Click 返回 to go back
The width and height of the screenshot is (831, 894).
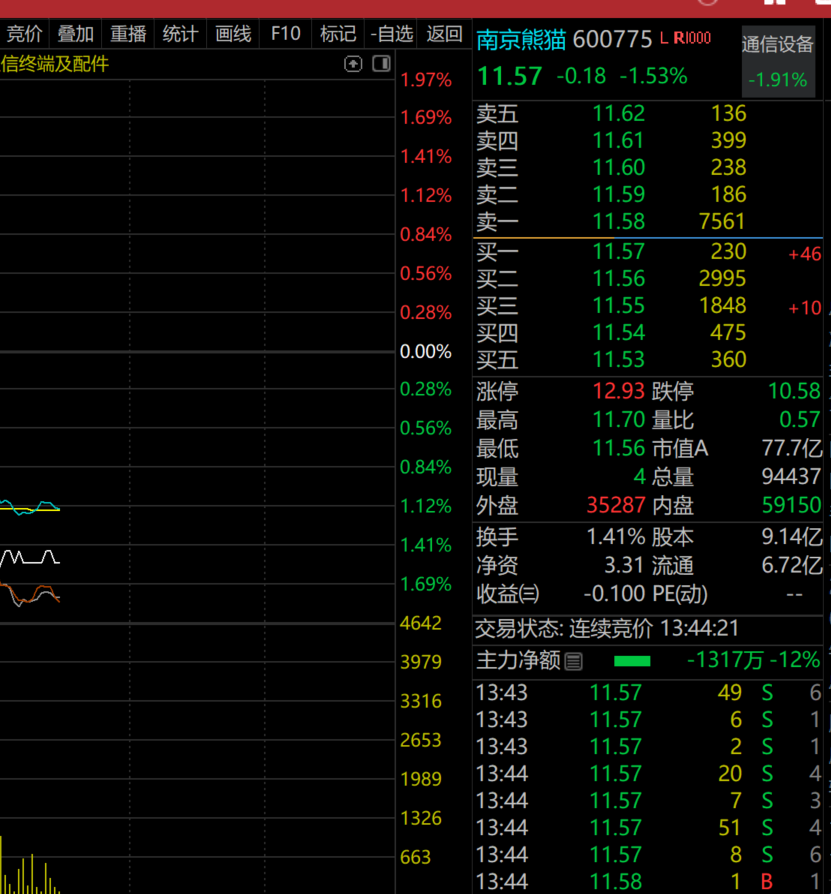click(x=444, y=34)
